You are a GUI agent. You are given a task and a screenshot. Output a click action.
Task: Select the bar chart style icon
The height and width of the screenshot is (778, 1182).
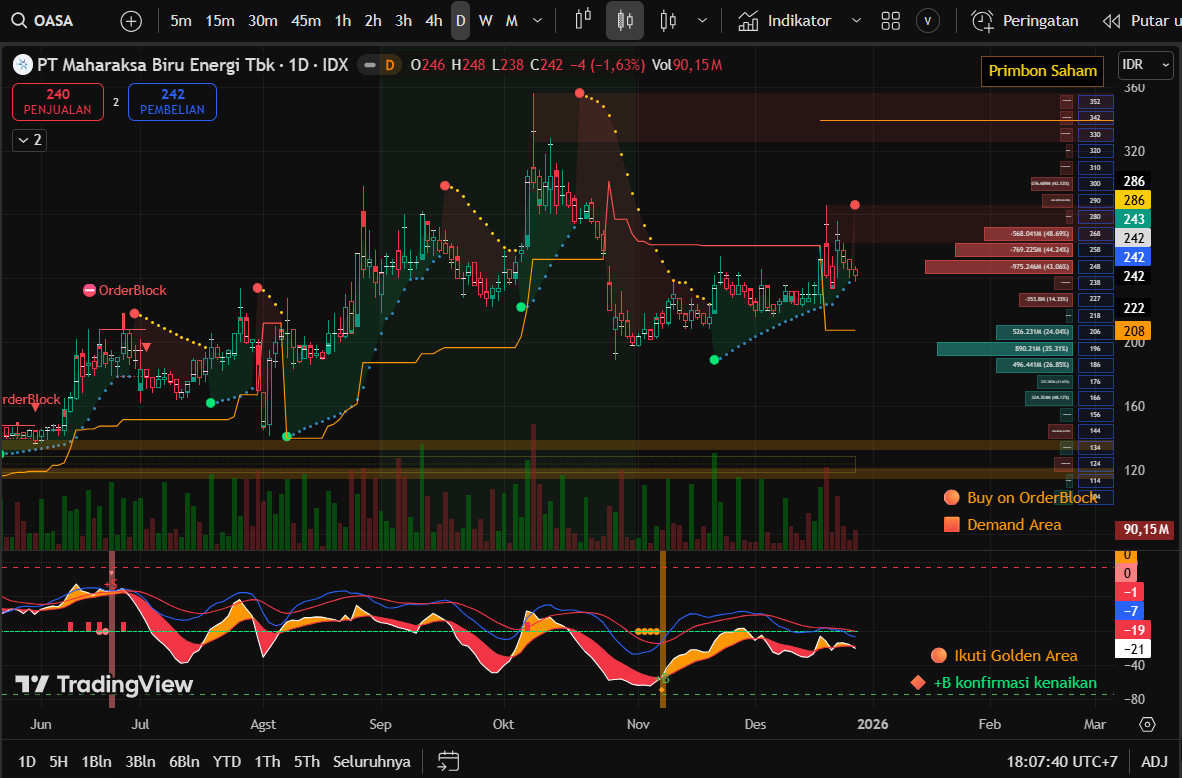click(x=585, y=21)
